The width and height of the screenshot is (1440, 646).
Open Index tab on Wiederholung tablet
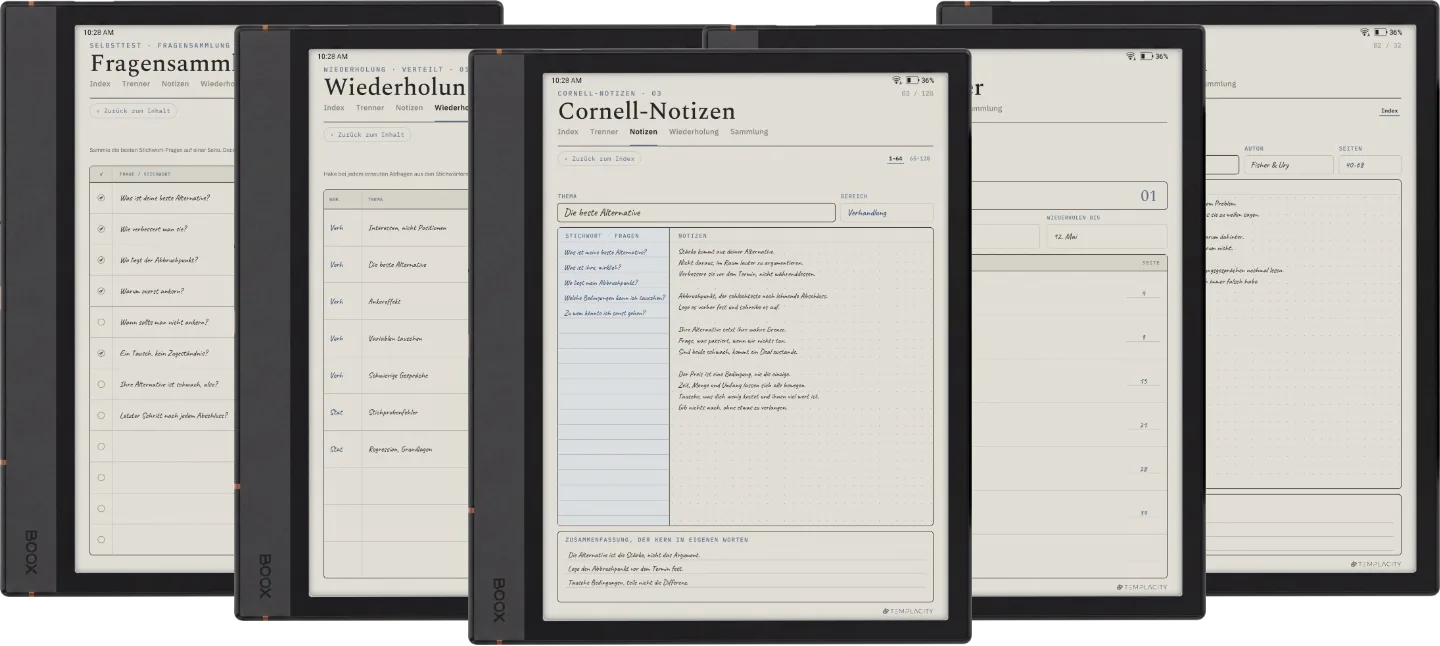click(x=334, y=108)
